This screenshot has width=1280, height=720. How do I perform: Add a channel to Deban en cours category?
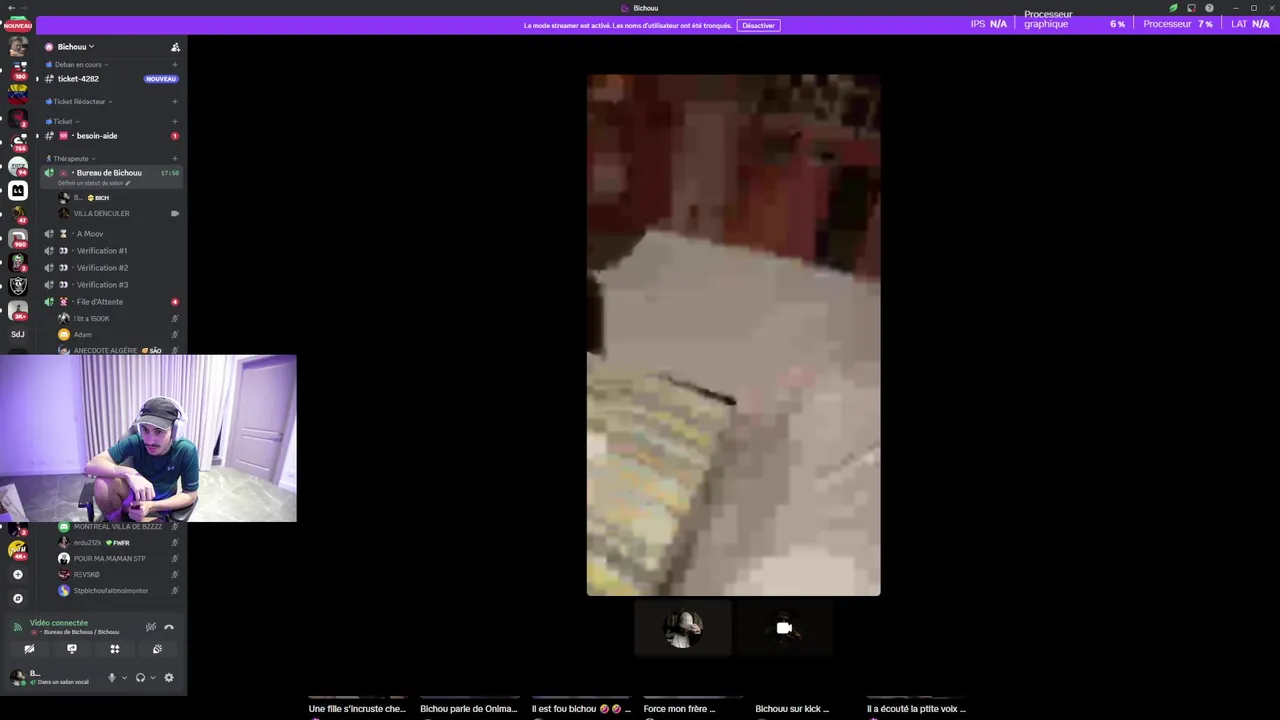(x=175, y=65)
